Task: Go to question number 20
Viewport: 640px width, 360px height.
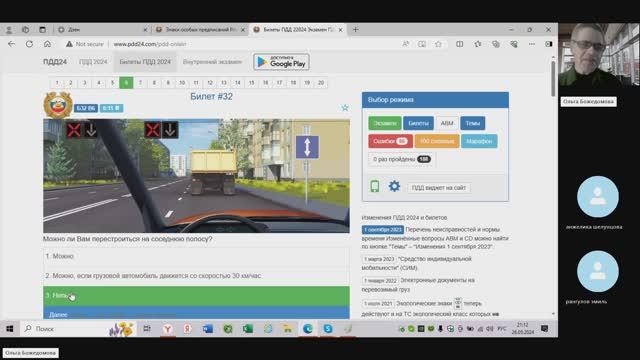Action: pyautogui.click(x=321, y=83)
